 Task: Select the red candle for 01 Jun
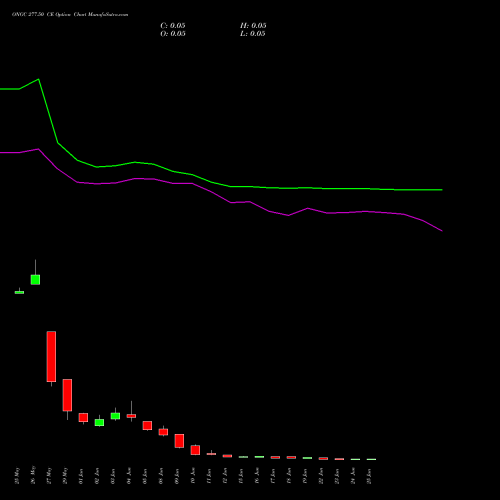(x=83, y=418)
